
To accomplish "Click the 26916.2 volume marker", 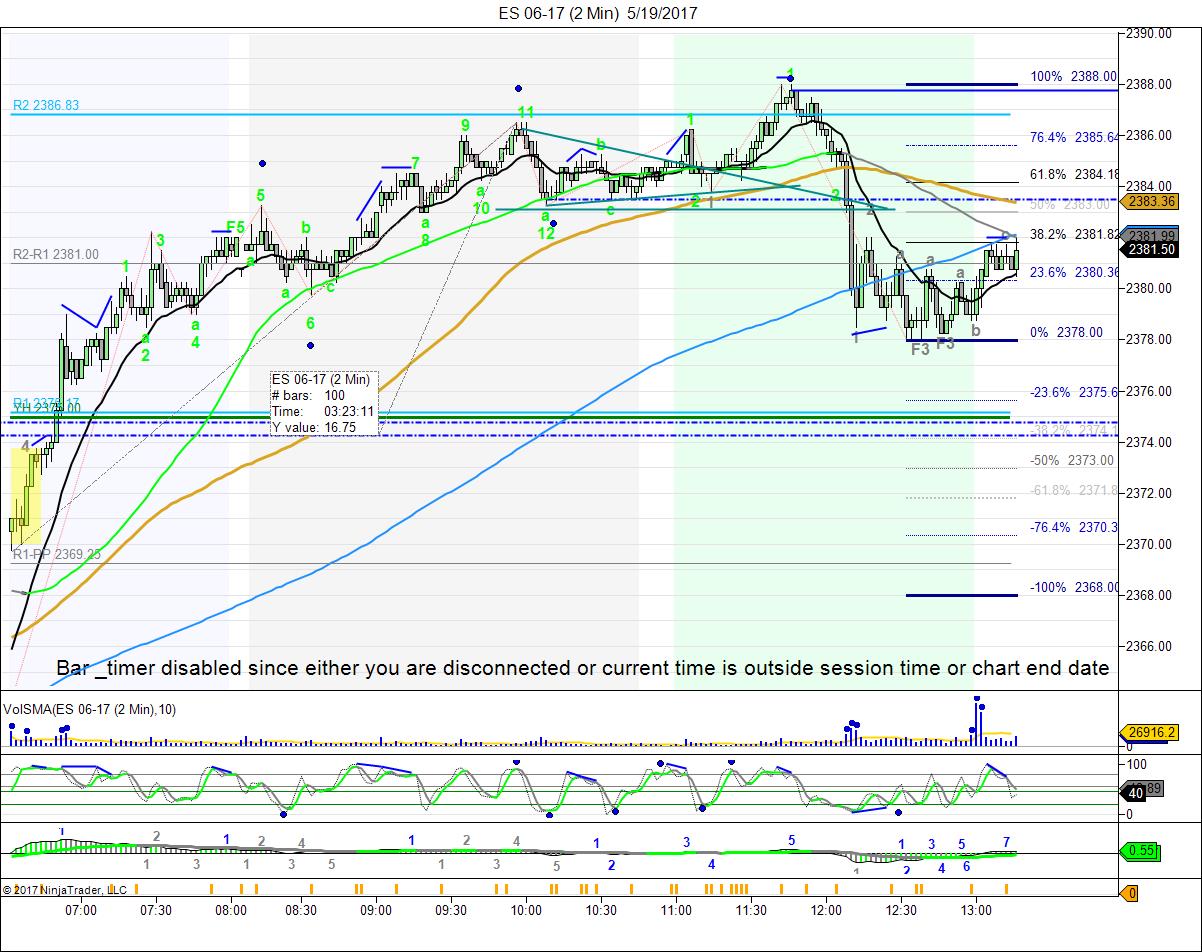I will pyautogui.click(x=1152, y=732).
